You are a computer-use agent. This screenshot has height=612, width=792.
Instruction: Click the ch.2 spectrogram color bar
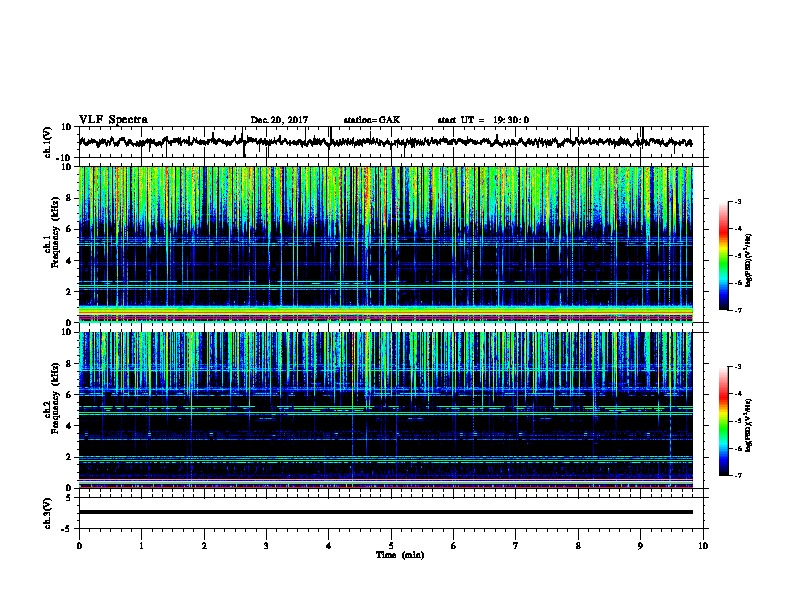[723, 421]
